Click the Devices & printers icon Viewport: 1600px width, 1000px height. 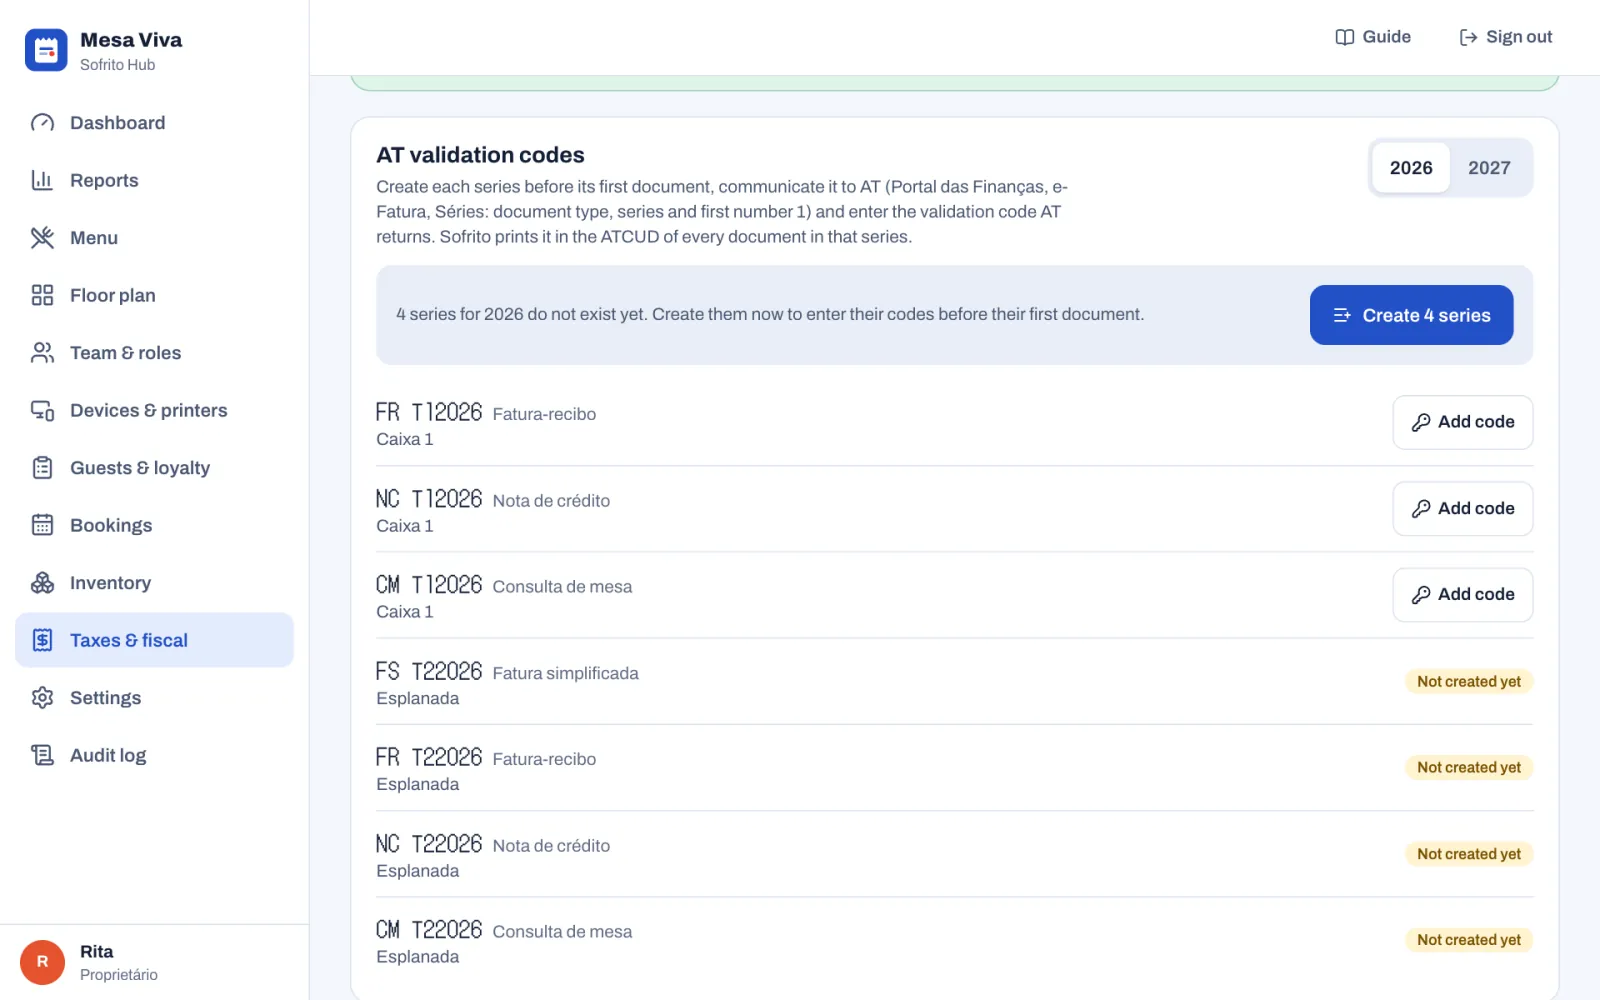pos(42,410)
